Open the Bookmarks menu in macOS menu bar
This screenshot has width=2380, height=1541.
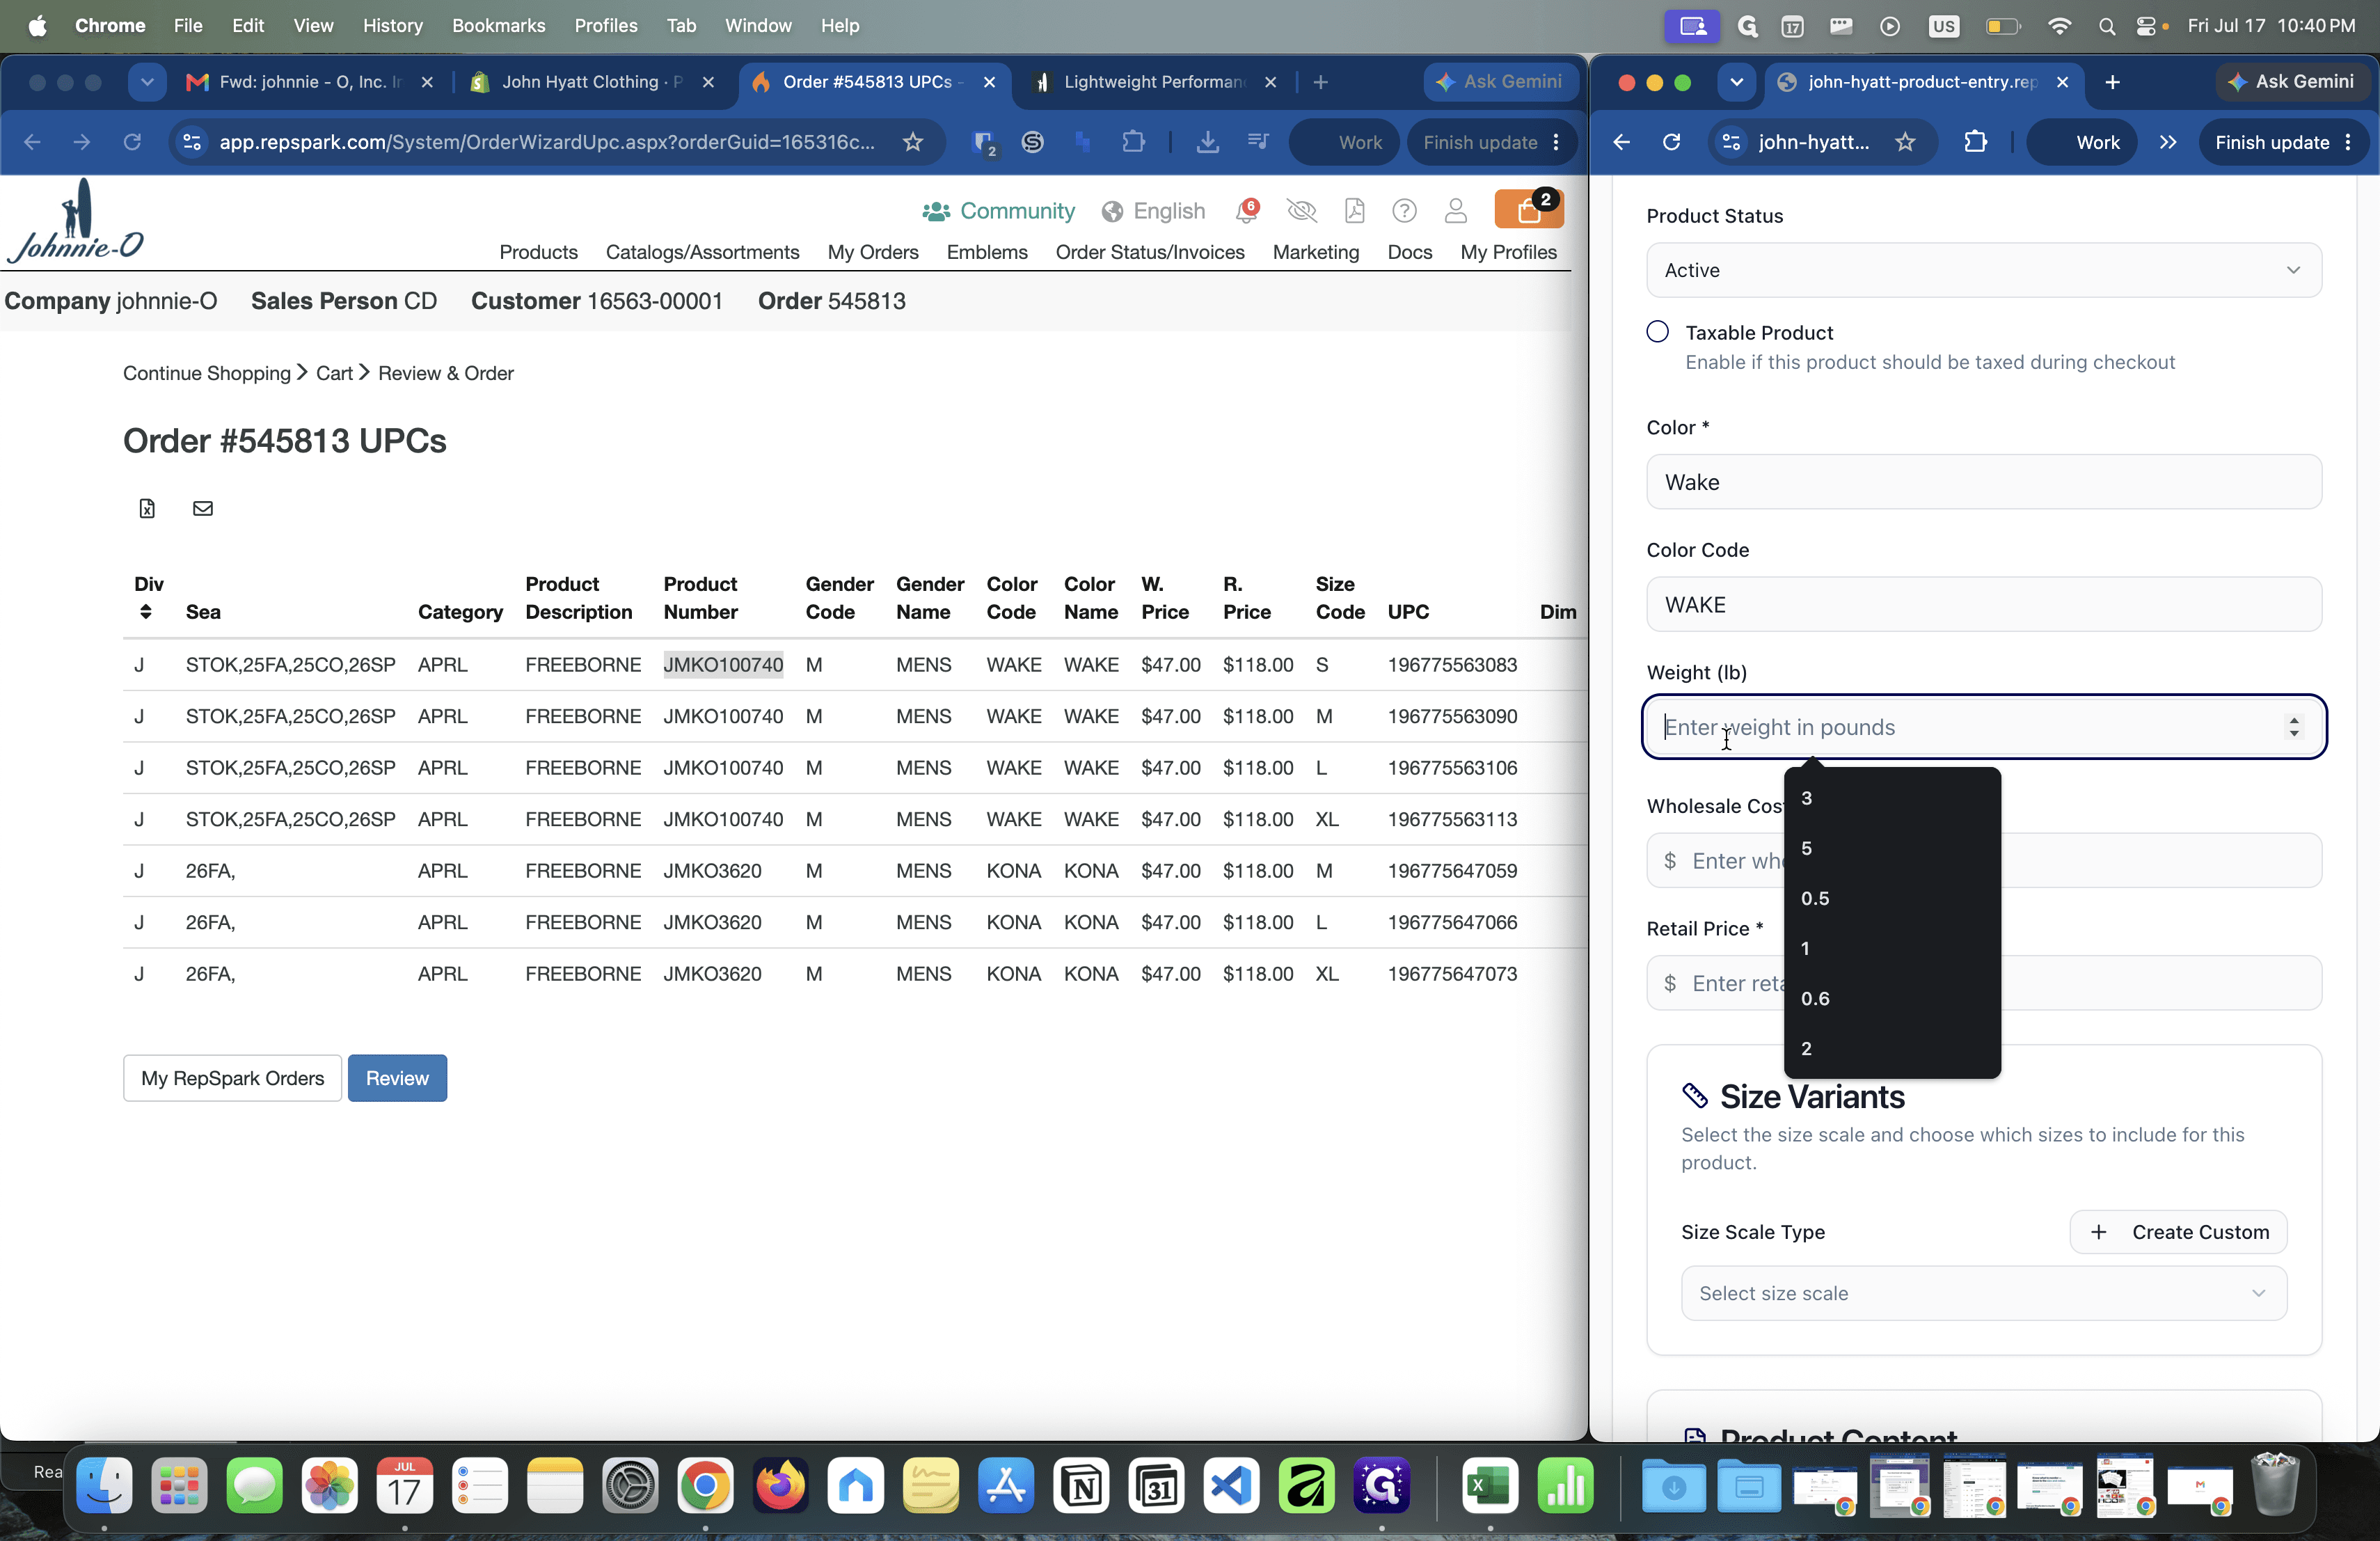(498, 25)
